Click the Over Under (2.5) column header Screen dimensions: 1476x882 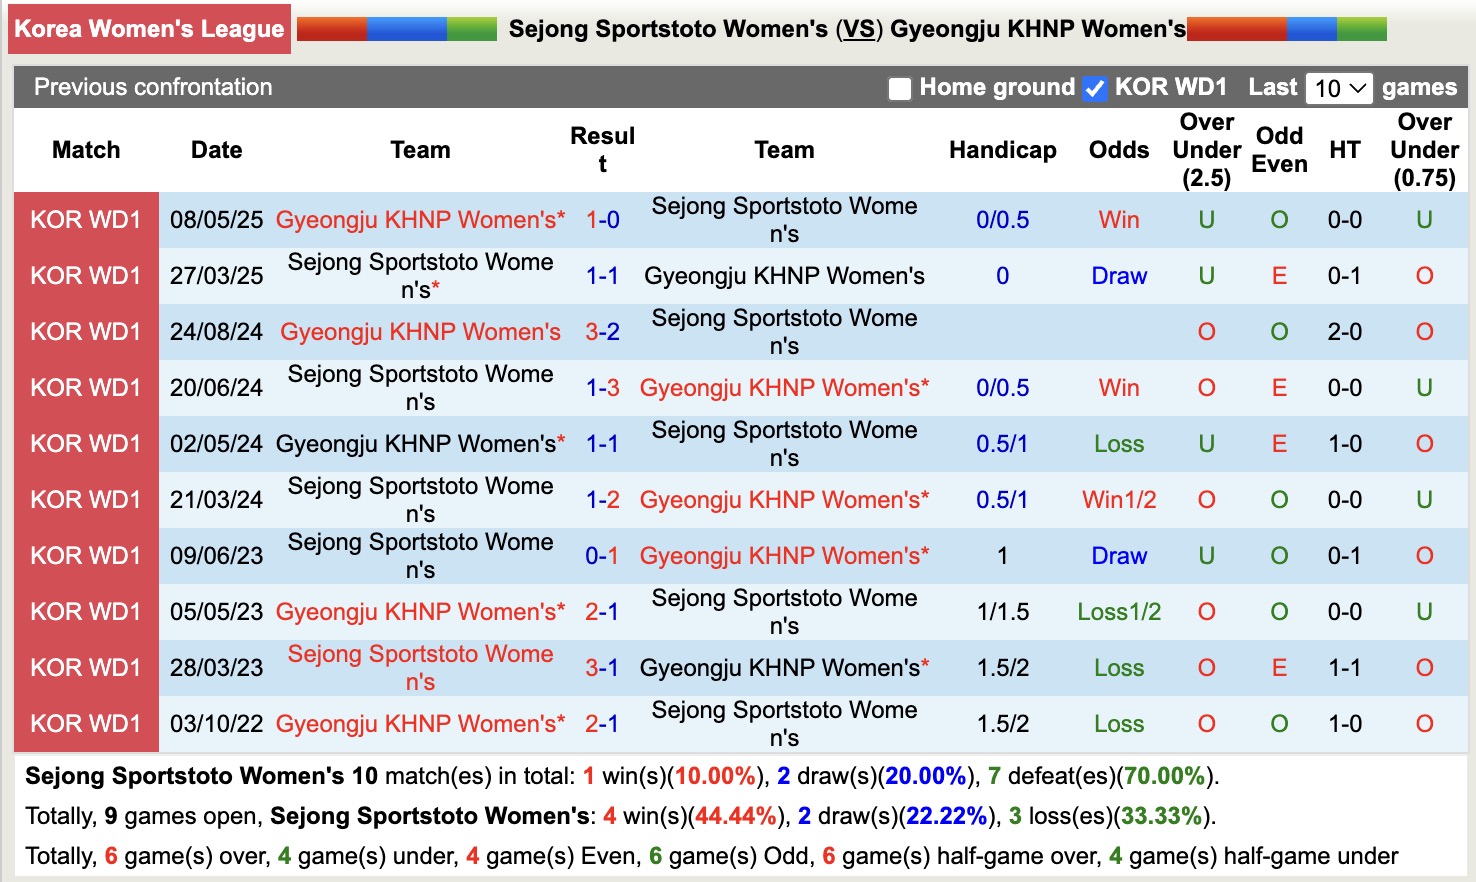click(1206, 150)
